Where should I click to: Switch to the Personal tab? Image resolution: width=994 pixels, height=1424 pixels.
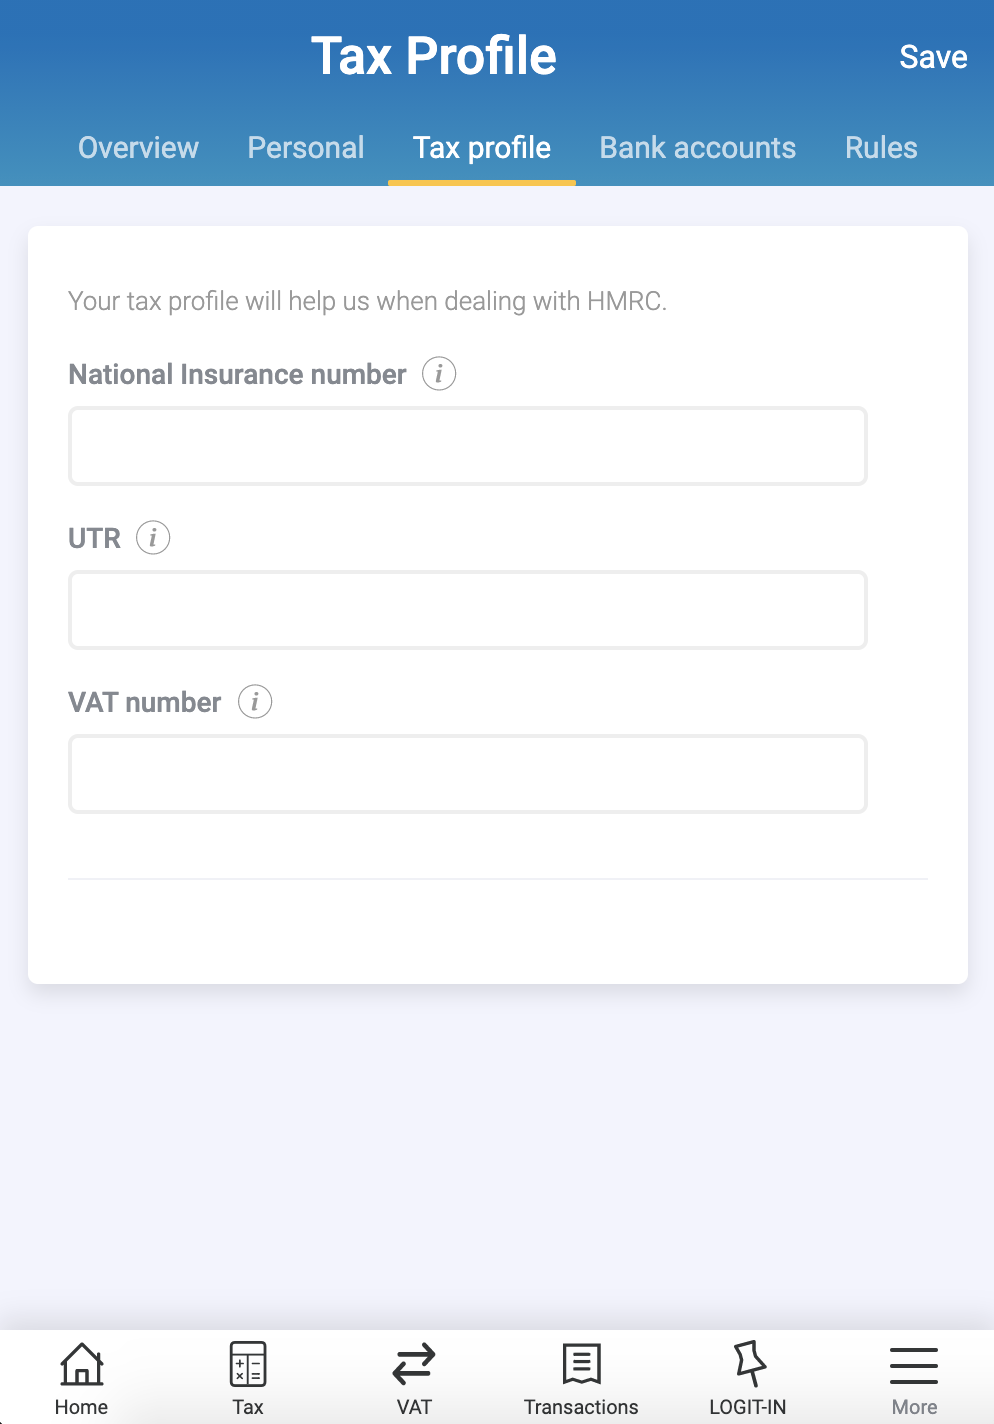[306, 148]
